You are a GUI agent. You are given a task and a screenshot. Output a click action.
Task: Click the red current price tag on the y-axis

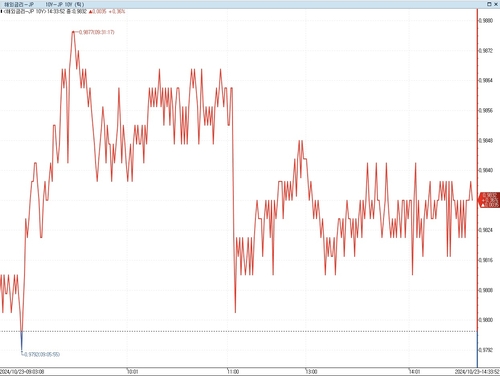pyautogui.click(x=489, y=200)
